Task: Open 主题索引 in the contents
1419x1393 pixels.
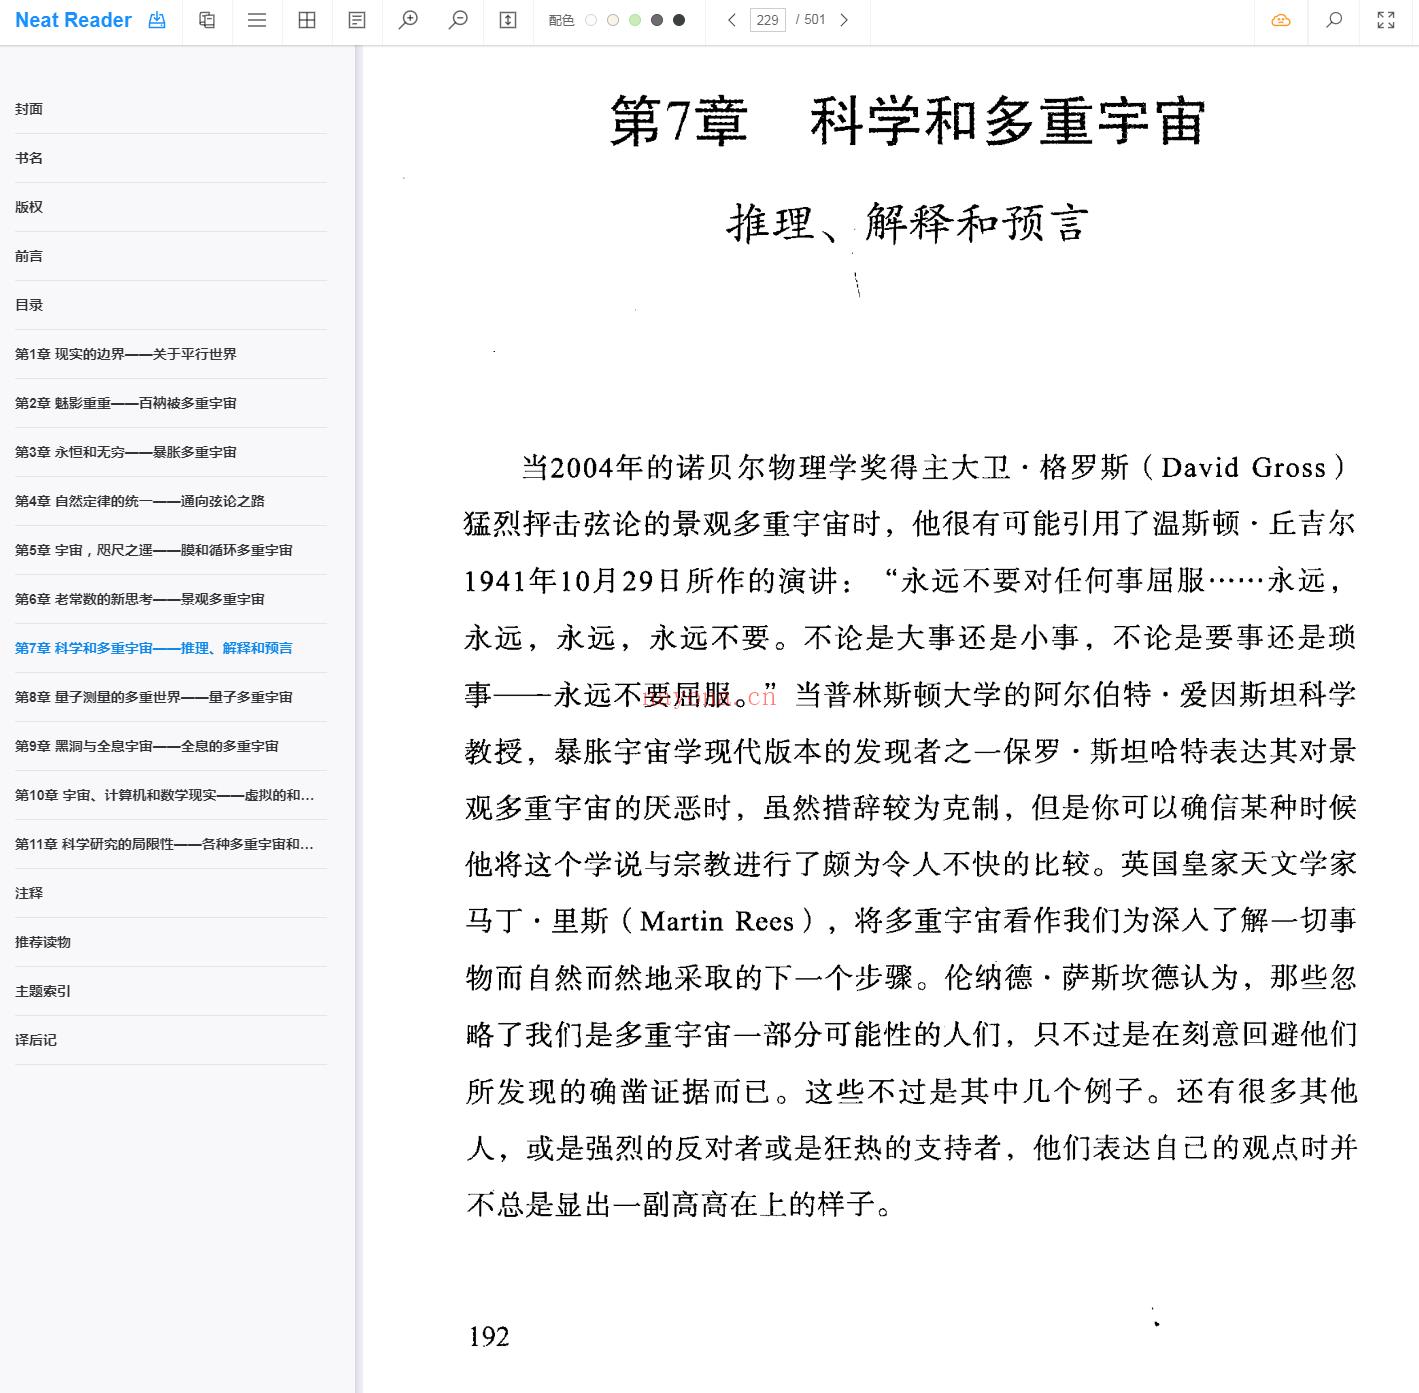Action: (170, 991)
